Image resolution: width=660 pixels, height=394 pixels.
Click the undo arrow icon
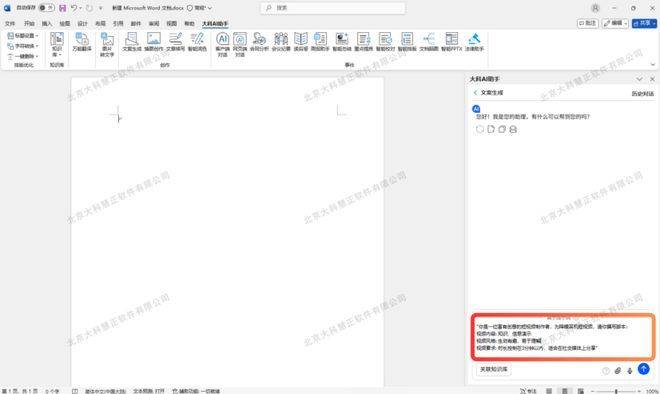coord(74,8)
